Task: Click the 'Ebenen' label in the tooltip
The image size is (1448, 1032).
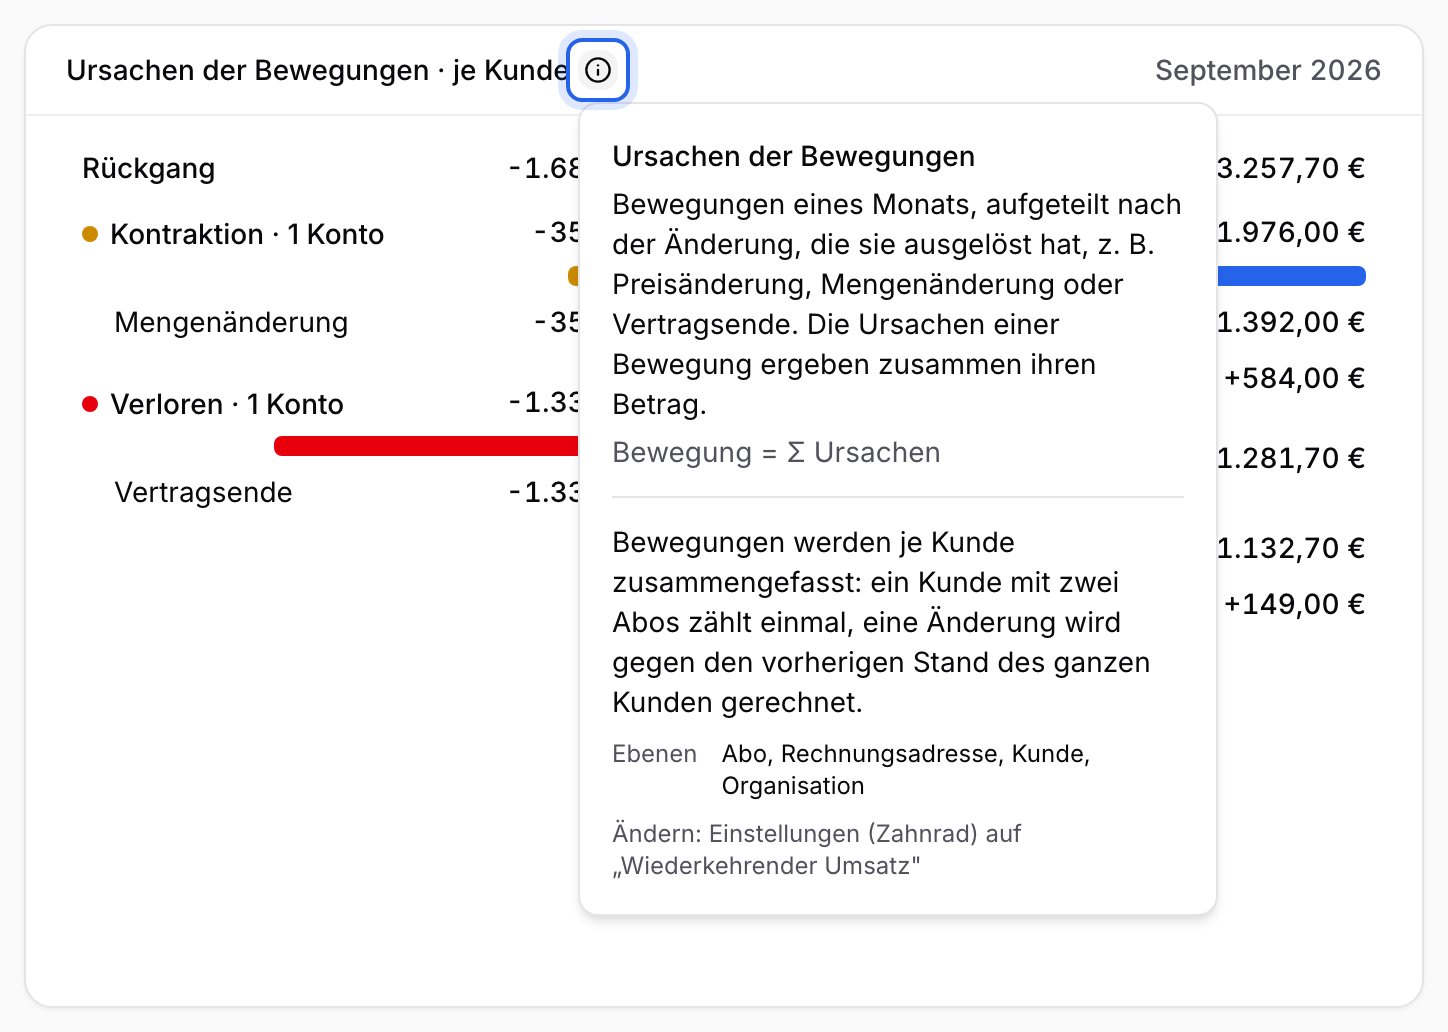Action: tap(655, 754)
